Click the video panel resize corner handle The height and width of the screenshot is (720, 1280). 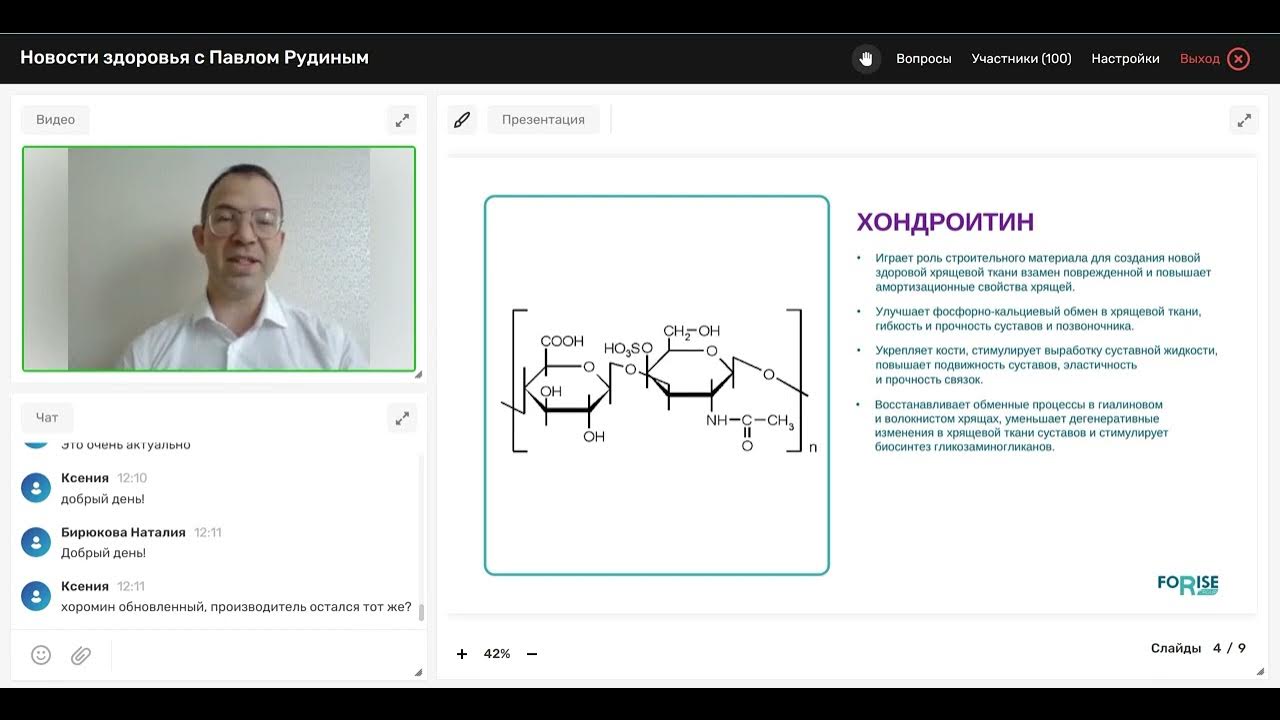tap(418, 375)
